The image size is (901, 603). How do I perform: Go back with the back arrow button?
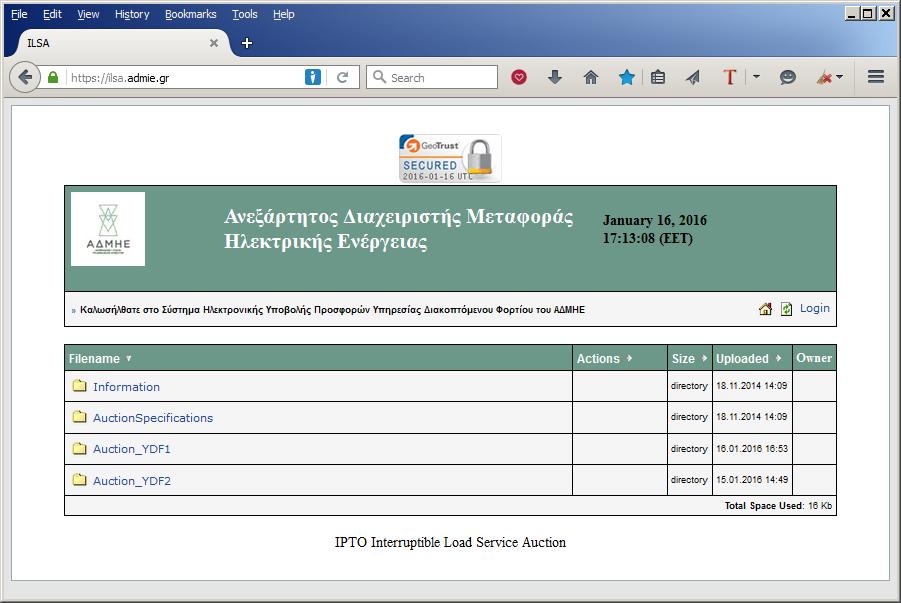coord(25,77)
